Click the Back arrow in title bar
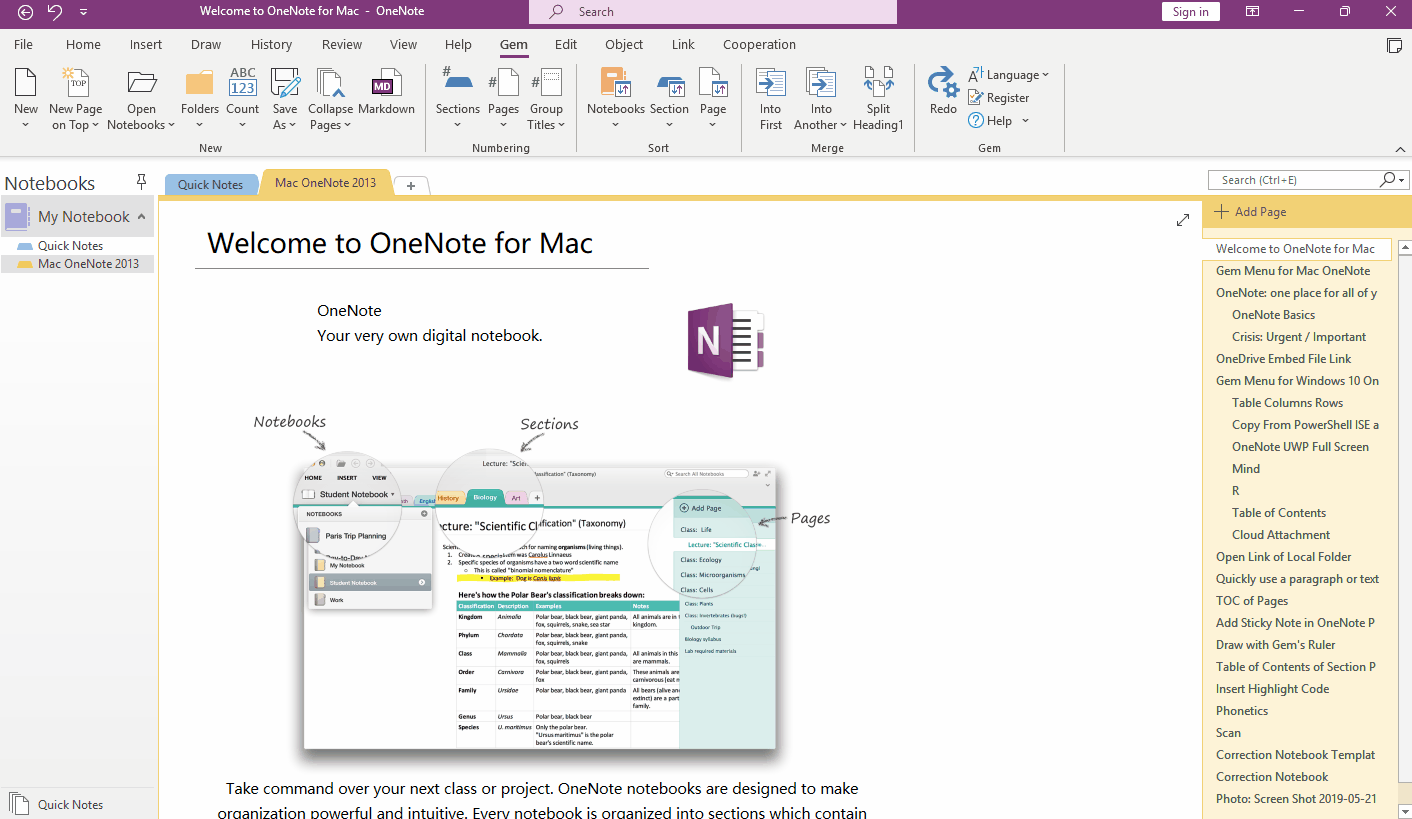Viewport: 1412px width, 819px height. (25, 12)
